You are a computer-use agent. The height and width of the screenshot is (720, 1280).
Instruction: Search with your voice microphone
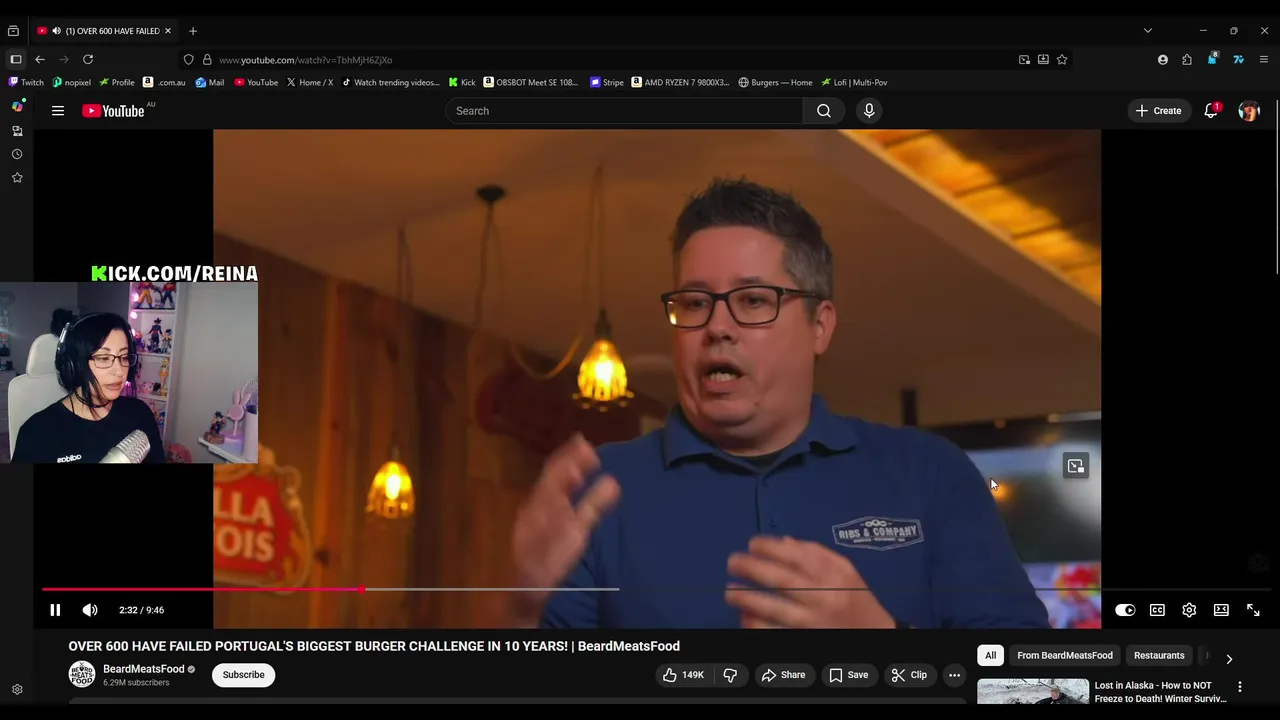click(869, 111)
